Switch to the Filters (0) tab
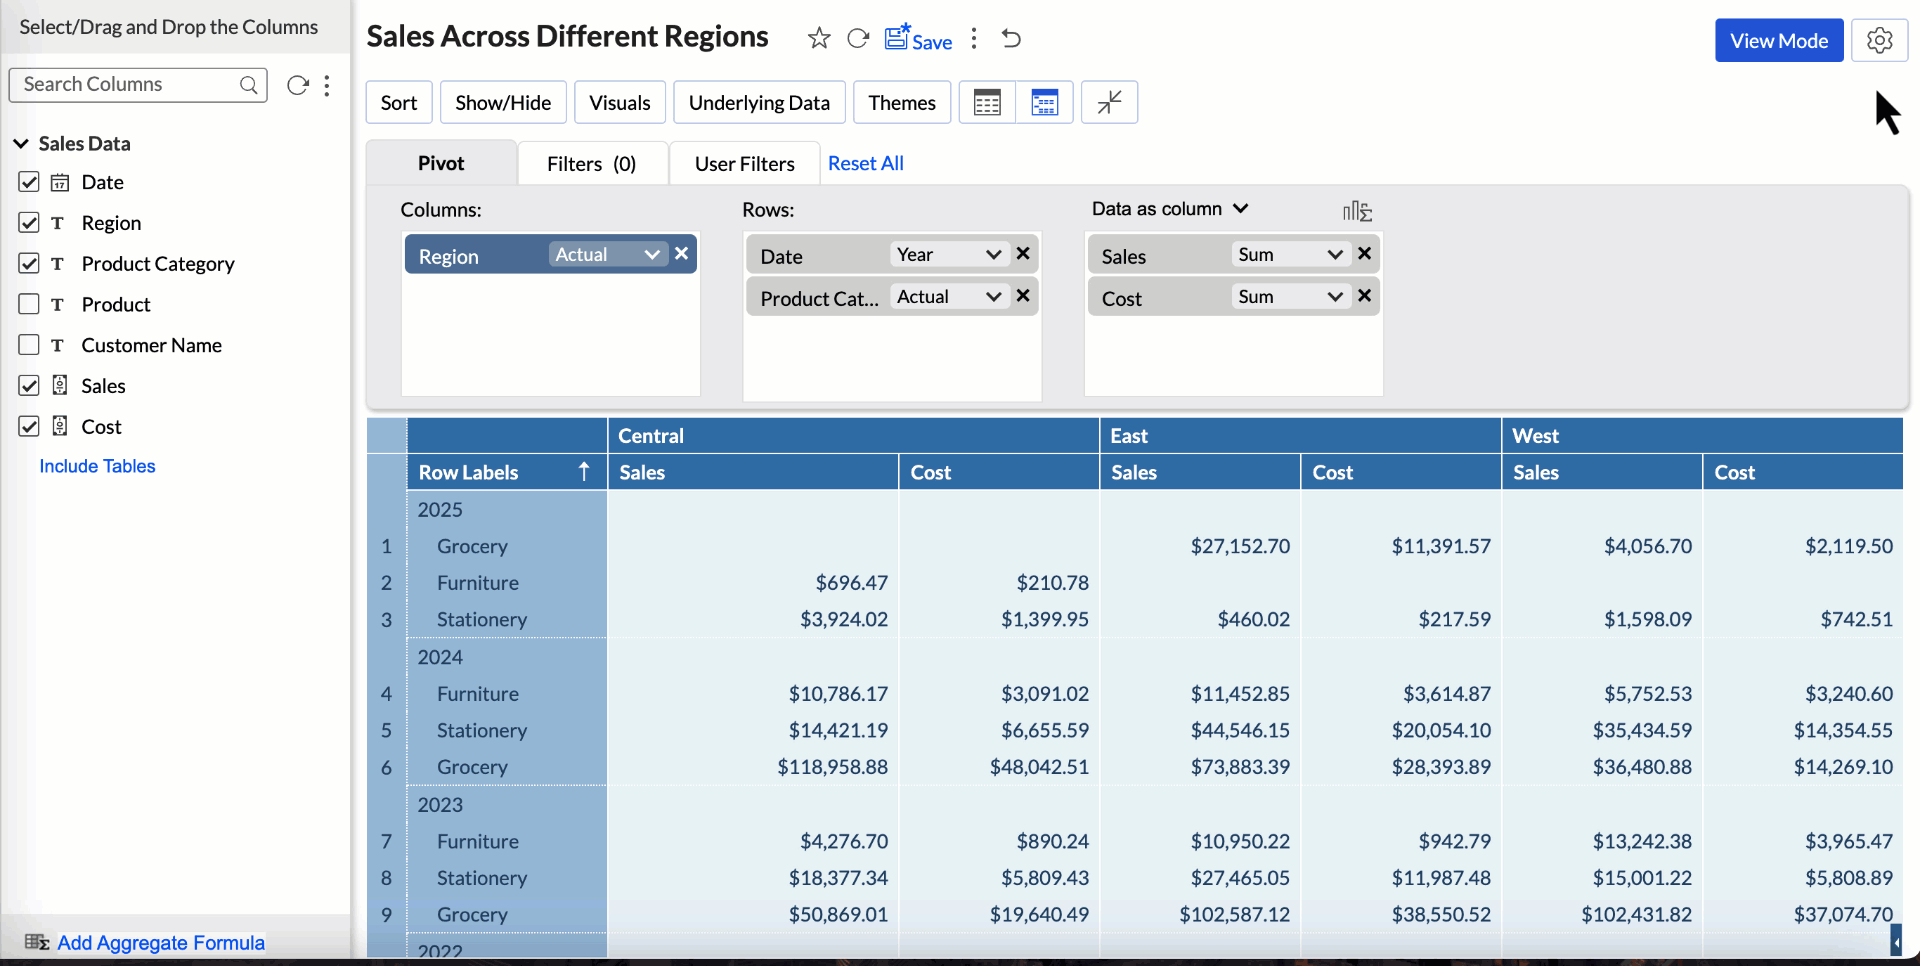This screenshot has width=1920, height=966. pyautogui.click(x=591, y=164)
